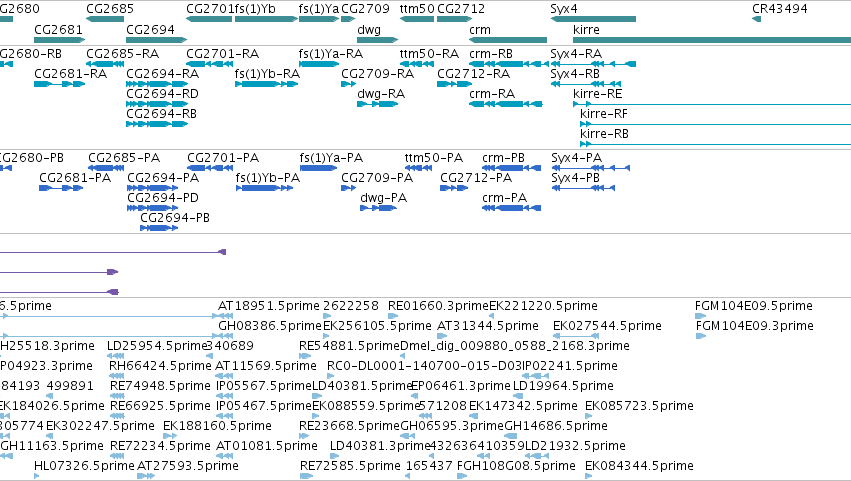Select the 'CG2681' gene label
851x481 pixels.
(58, 30)
